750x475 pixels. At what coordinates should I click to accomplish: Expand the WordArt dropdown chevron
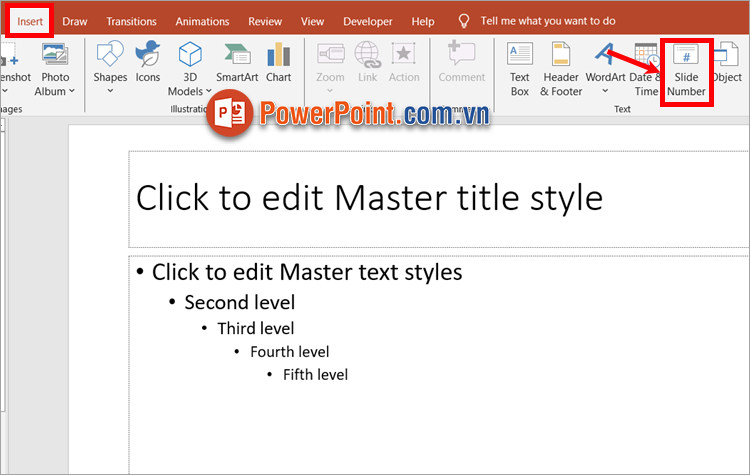(x=605, y=90)
